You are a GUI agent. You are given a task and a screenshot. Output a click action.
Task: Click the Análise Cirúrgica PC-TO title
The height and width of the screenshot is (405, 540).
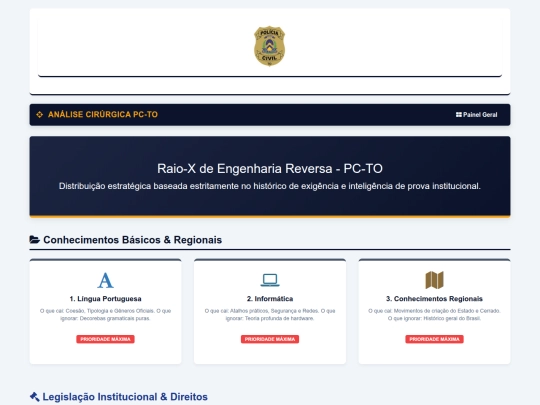[x=103, y=115]
